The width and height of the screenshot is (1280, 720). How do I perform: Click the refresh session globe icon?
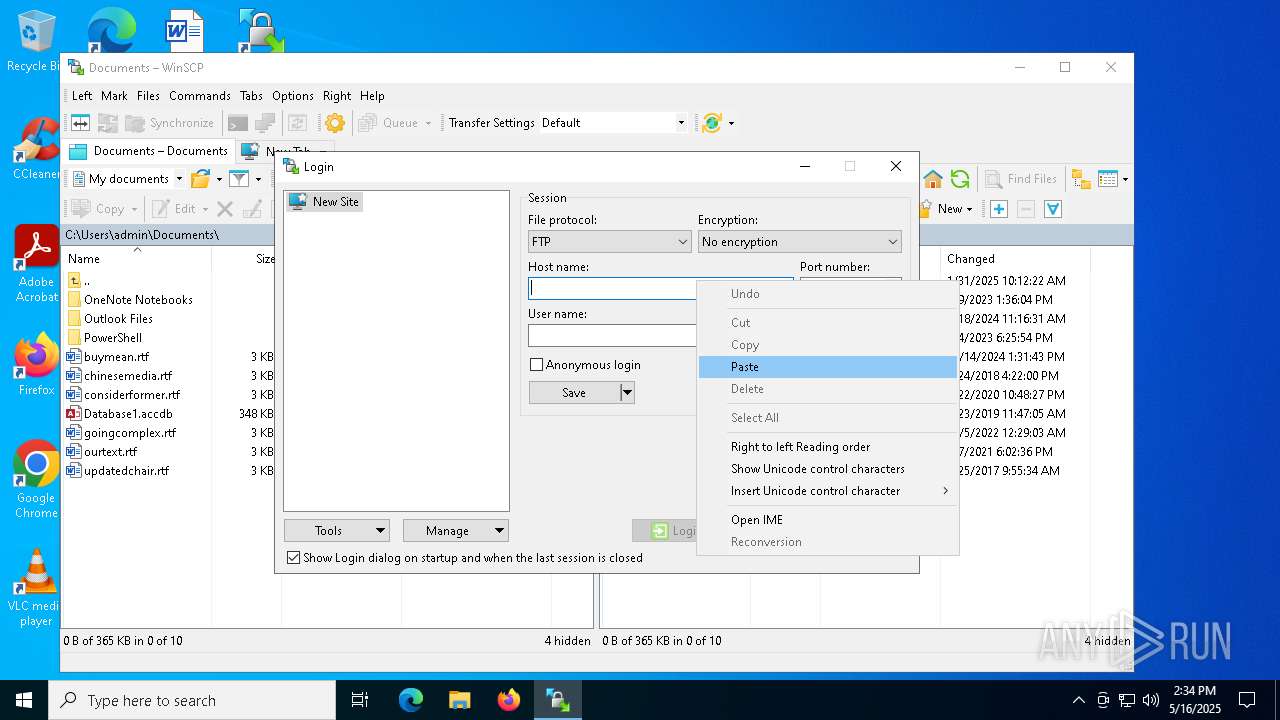pos(712,123)
